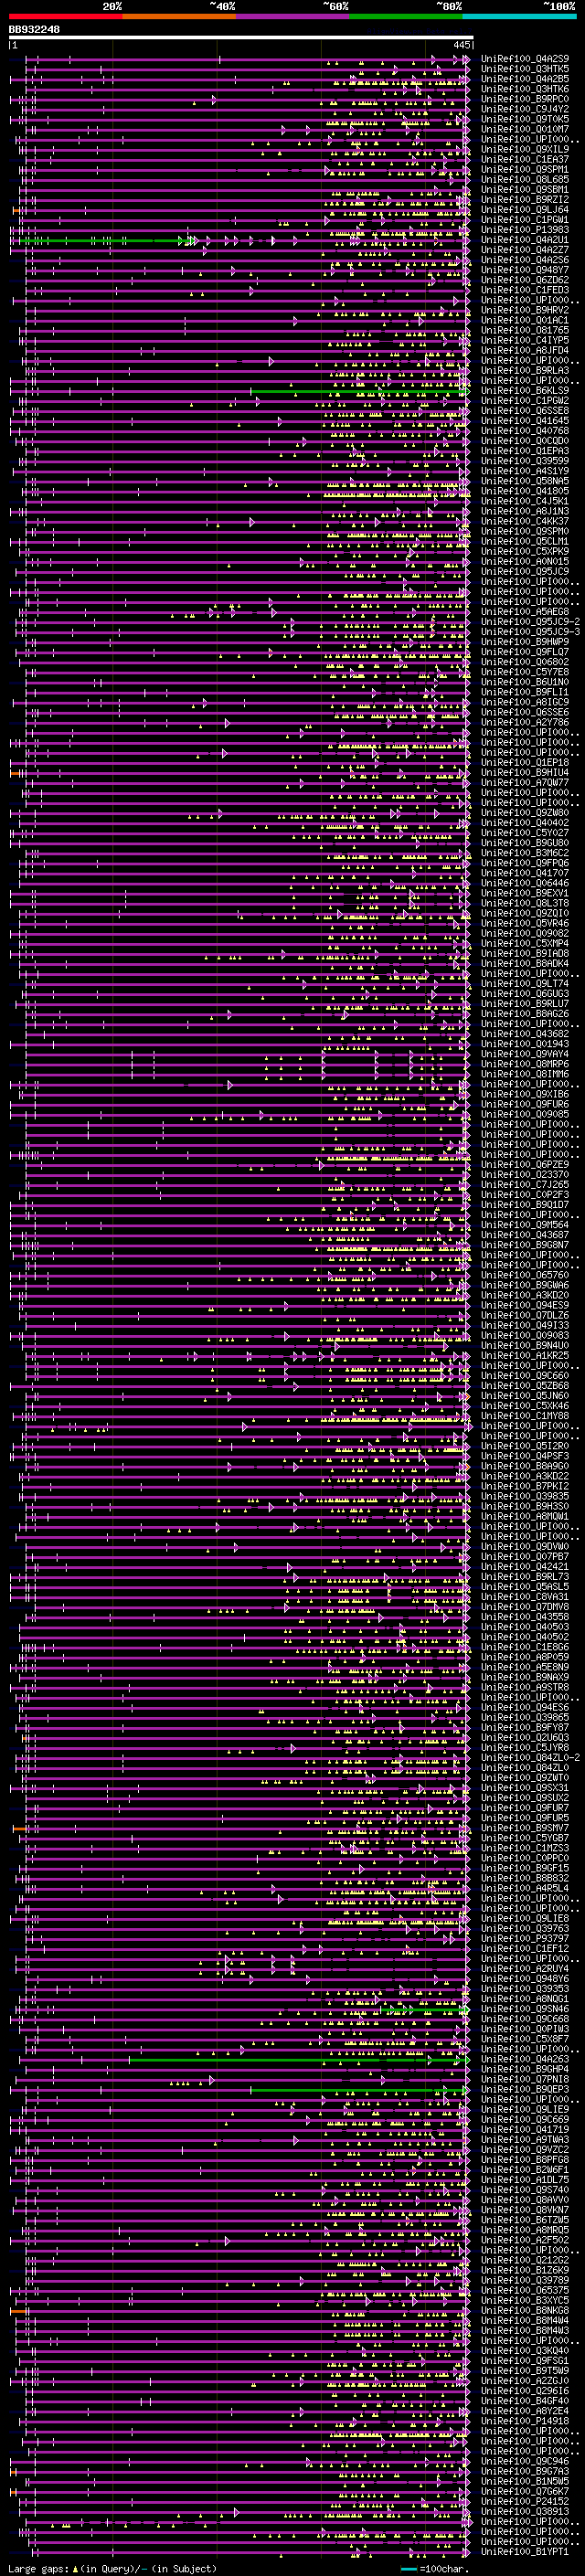
Task: Click the red 20% identity legend bar
Action: click(65, 16)
